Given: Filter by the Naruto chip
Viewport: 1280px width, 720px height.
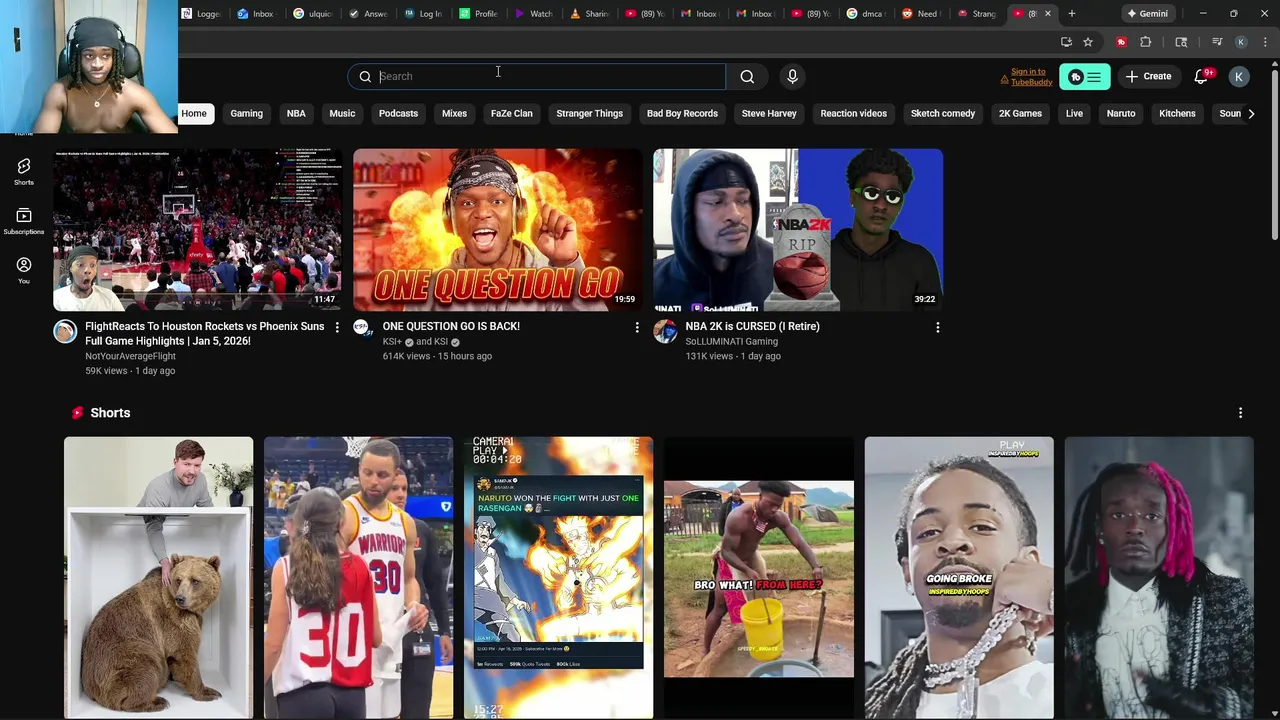Looking at the screenshot, I should click(x=1121, y=113).
